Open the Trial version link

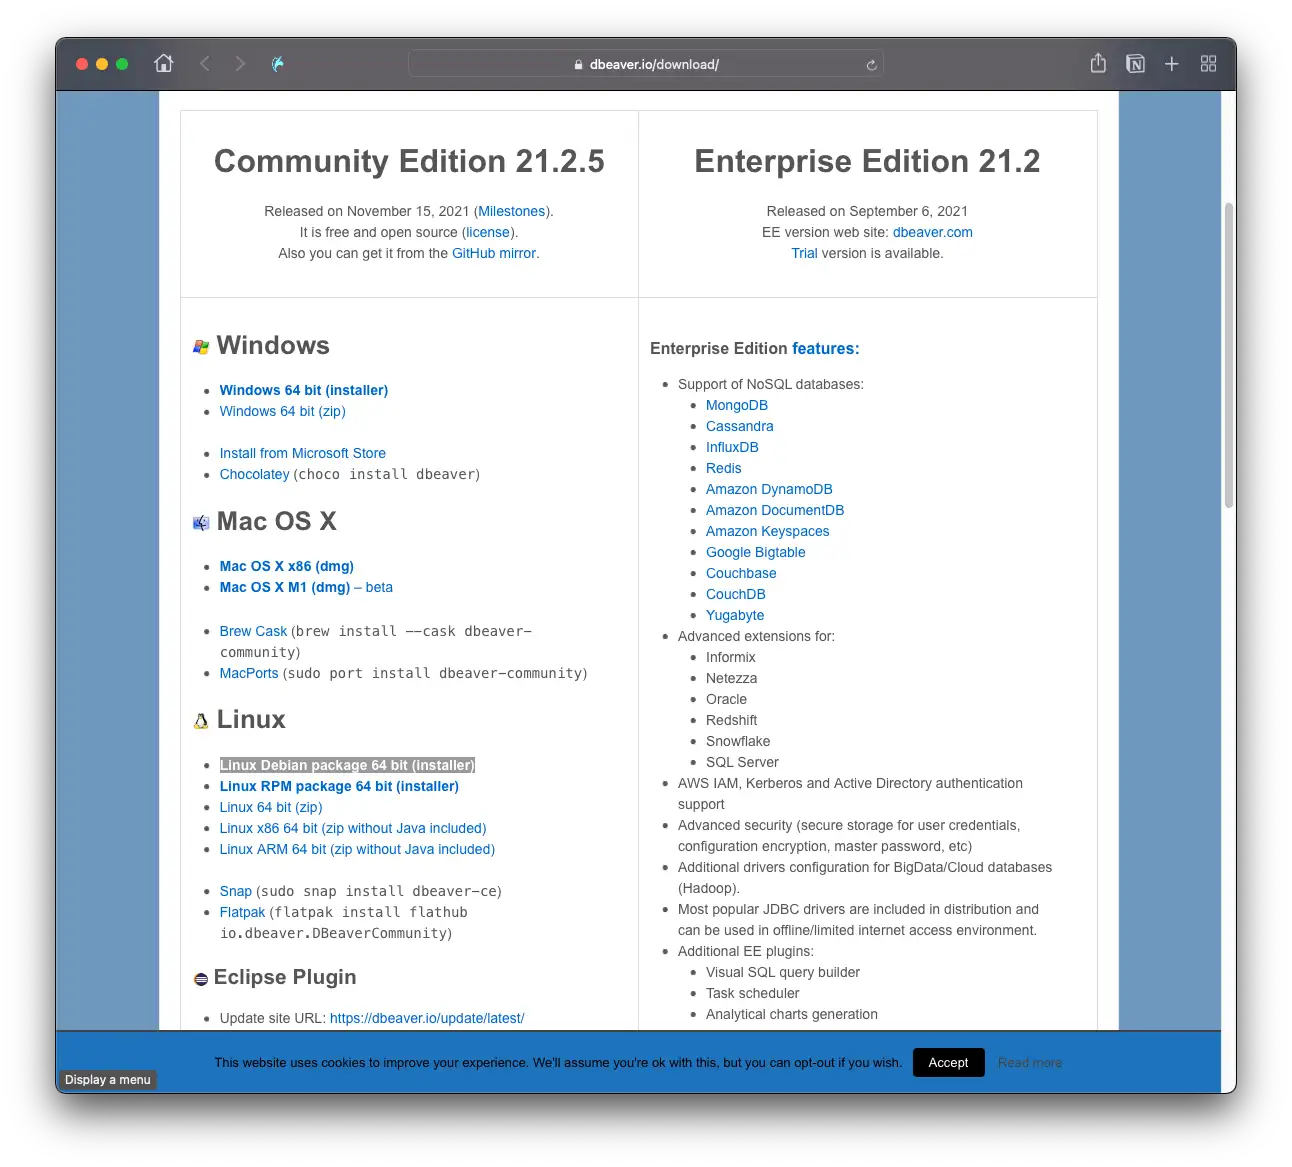click(x=804, y=253)
